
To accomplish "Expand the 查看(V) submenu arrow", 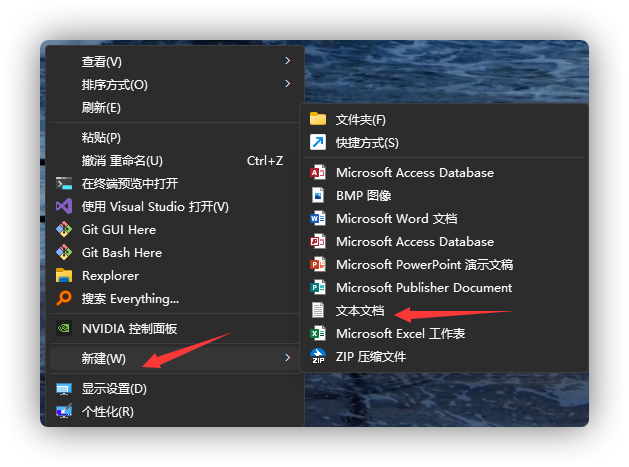I will coord(287,61).
